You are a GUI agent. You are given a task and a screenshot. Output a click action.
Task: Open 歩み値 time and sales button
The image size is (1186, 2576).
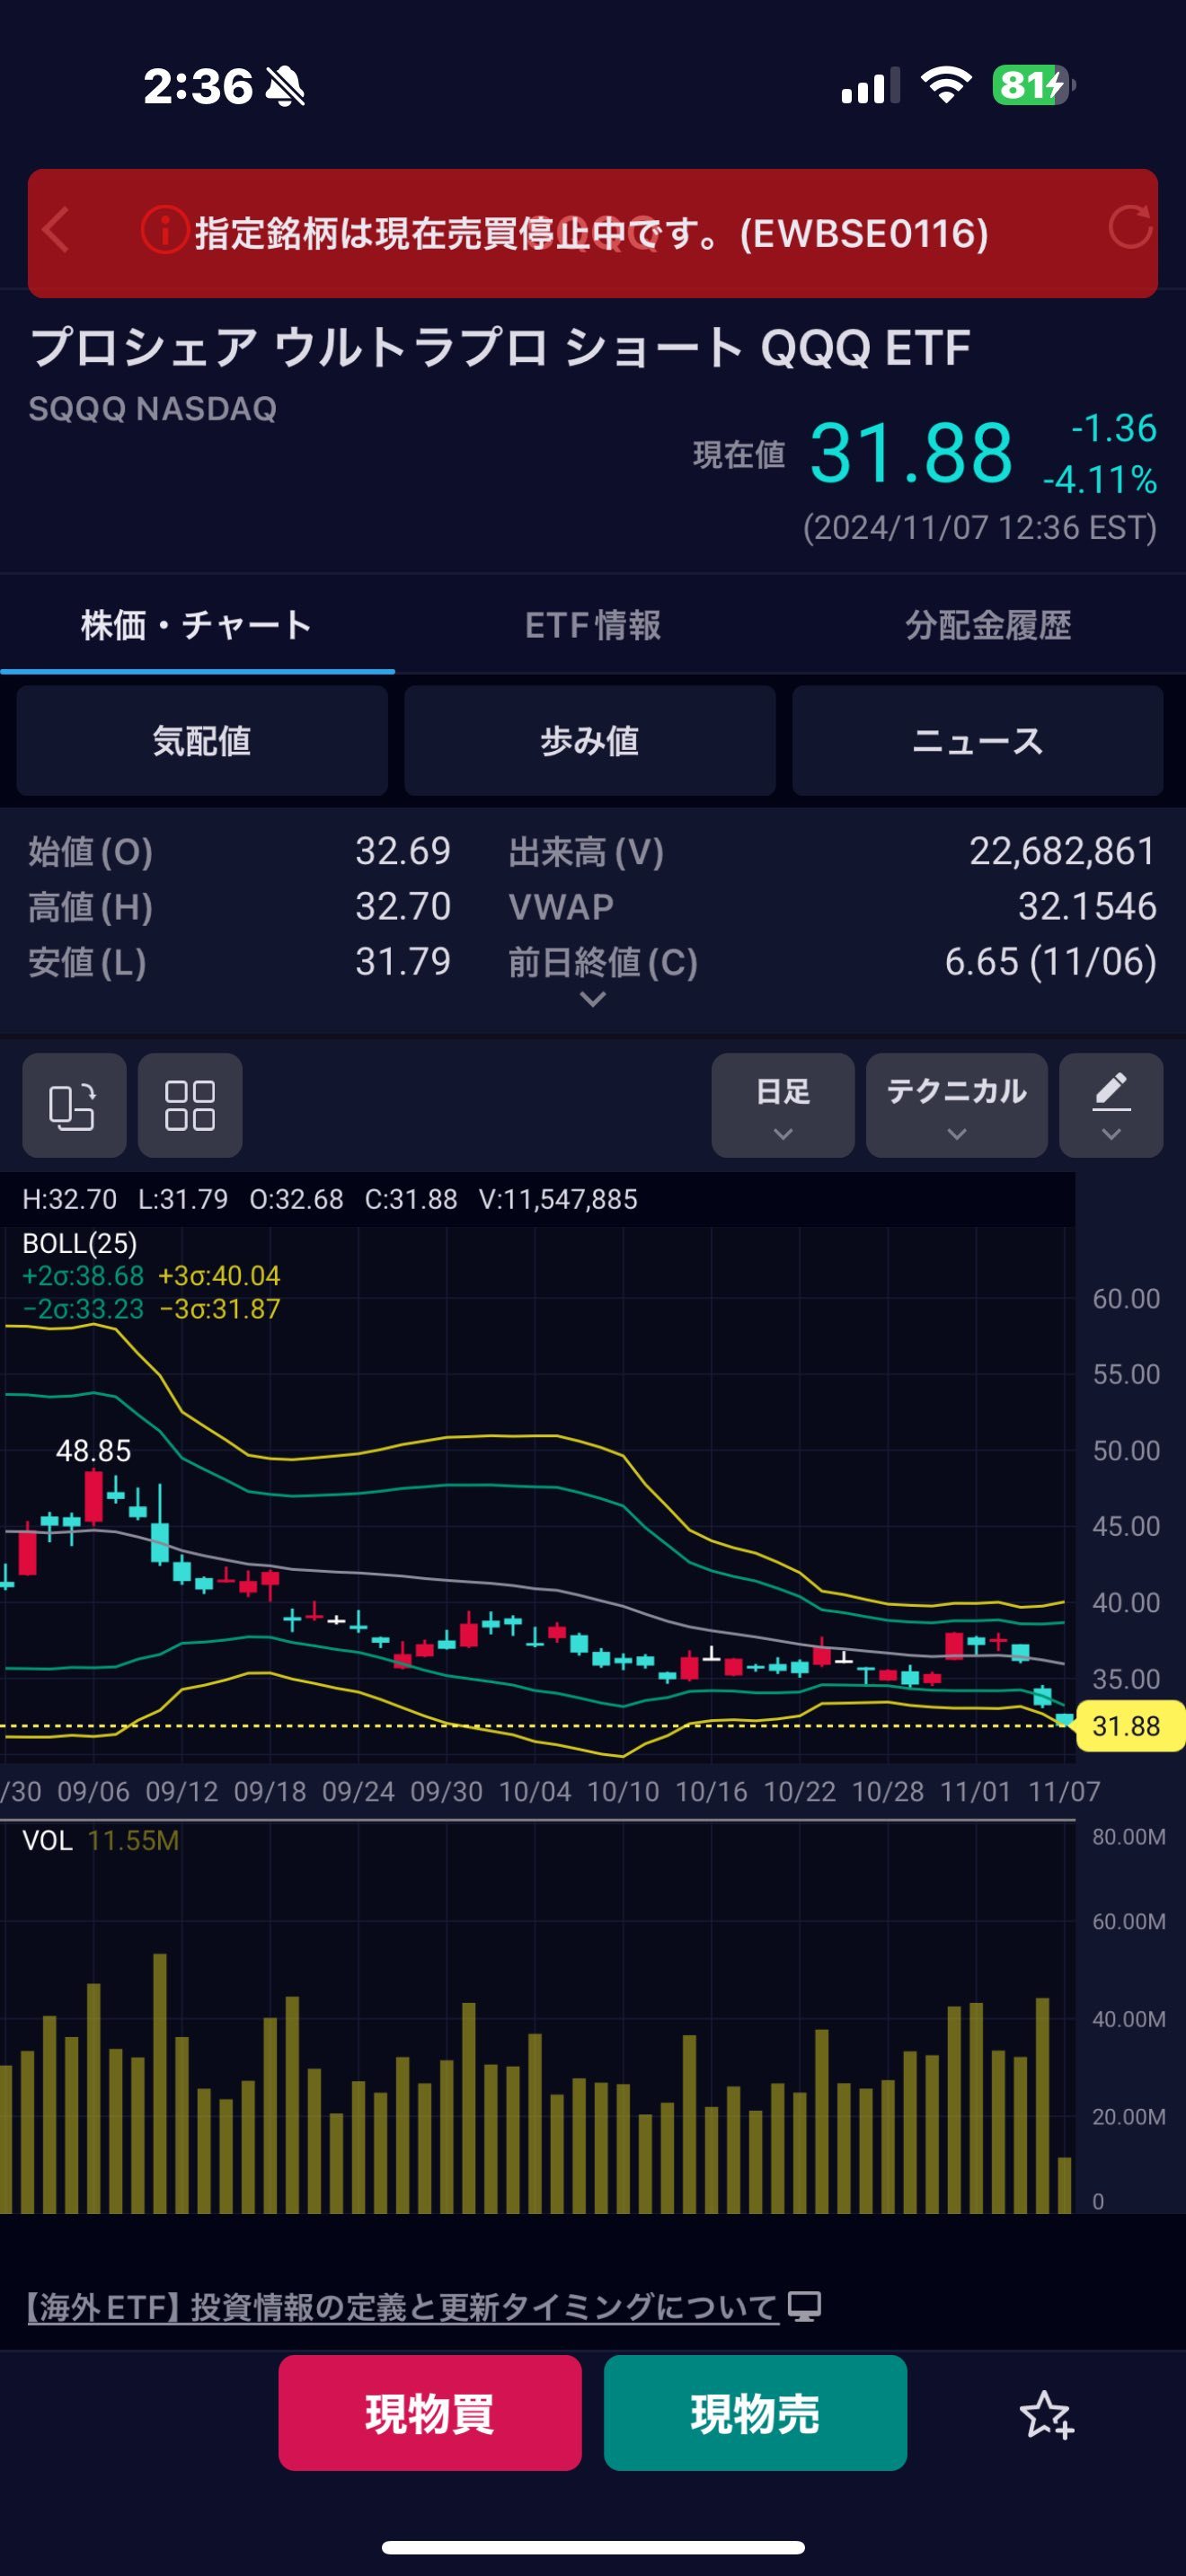[x=590, y=741]
